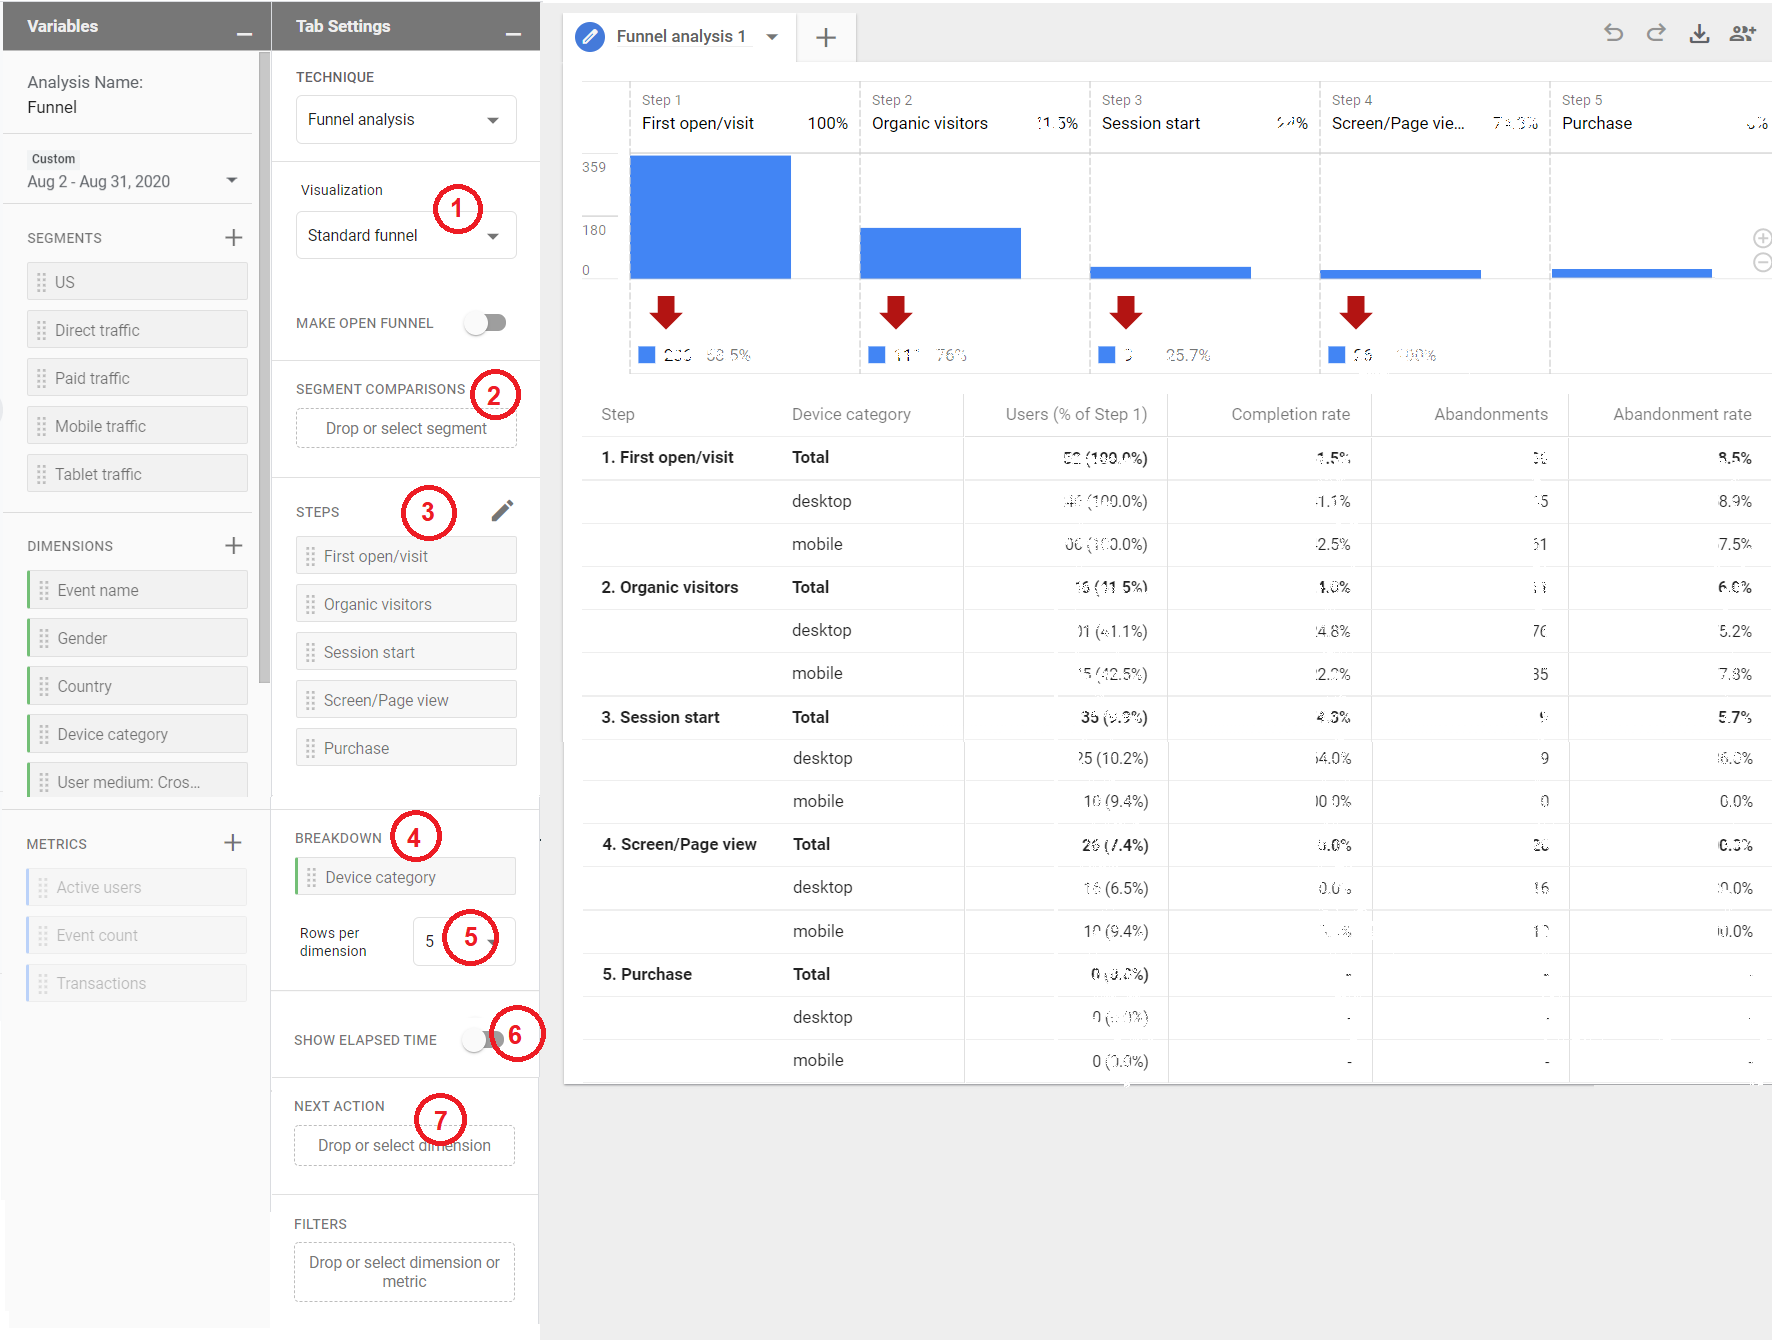This screenshot has width=1772, height=1341.
Task: Click the redo arrow icon
Action: (x=1656, y=33)
